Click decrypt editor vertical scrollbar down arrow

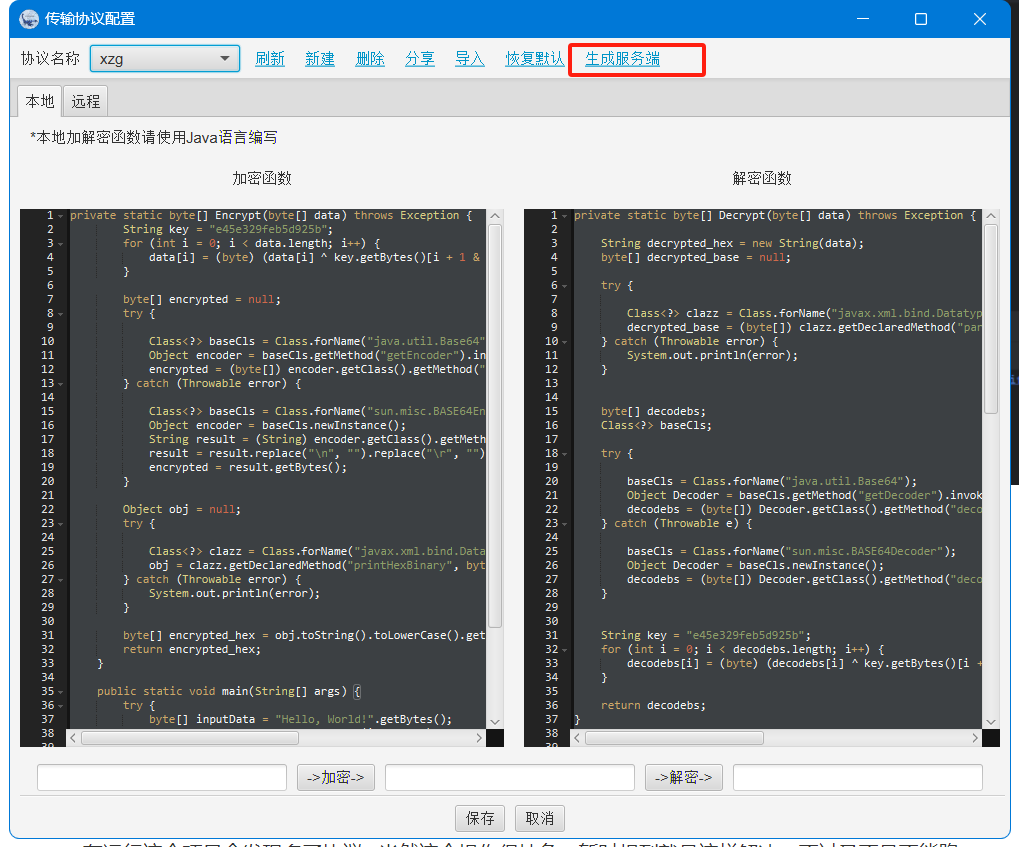click(990, 722)
